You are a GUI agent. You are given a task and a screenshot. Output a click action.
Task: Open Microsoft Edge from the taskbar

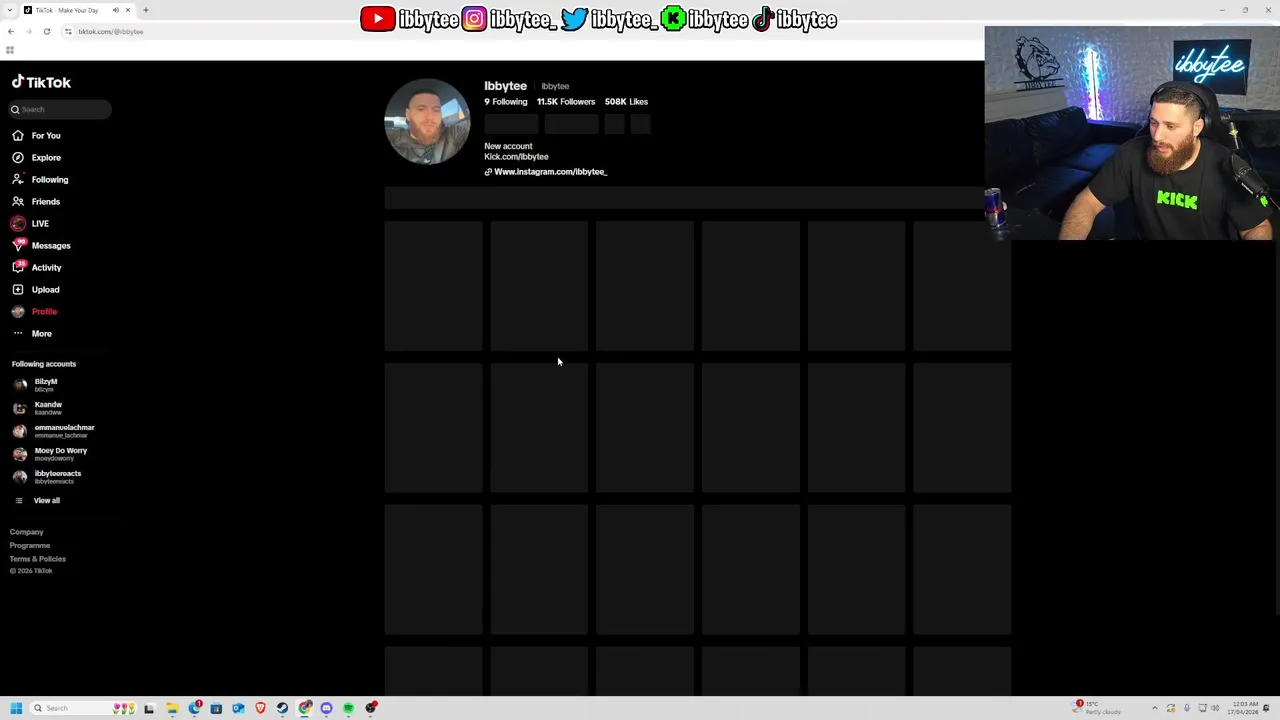click(x=194, y=708)
